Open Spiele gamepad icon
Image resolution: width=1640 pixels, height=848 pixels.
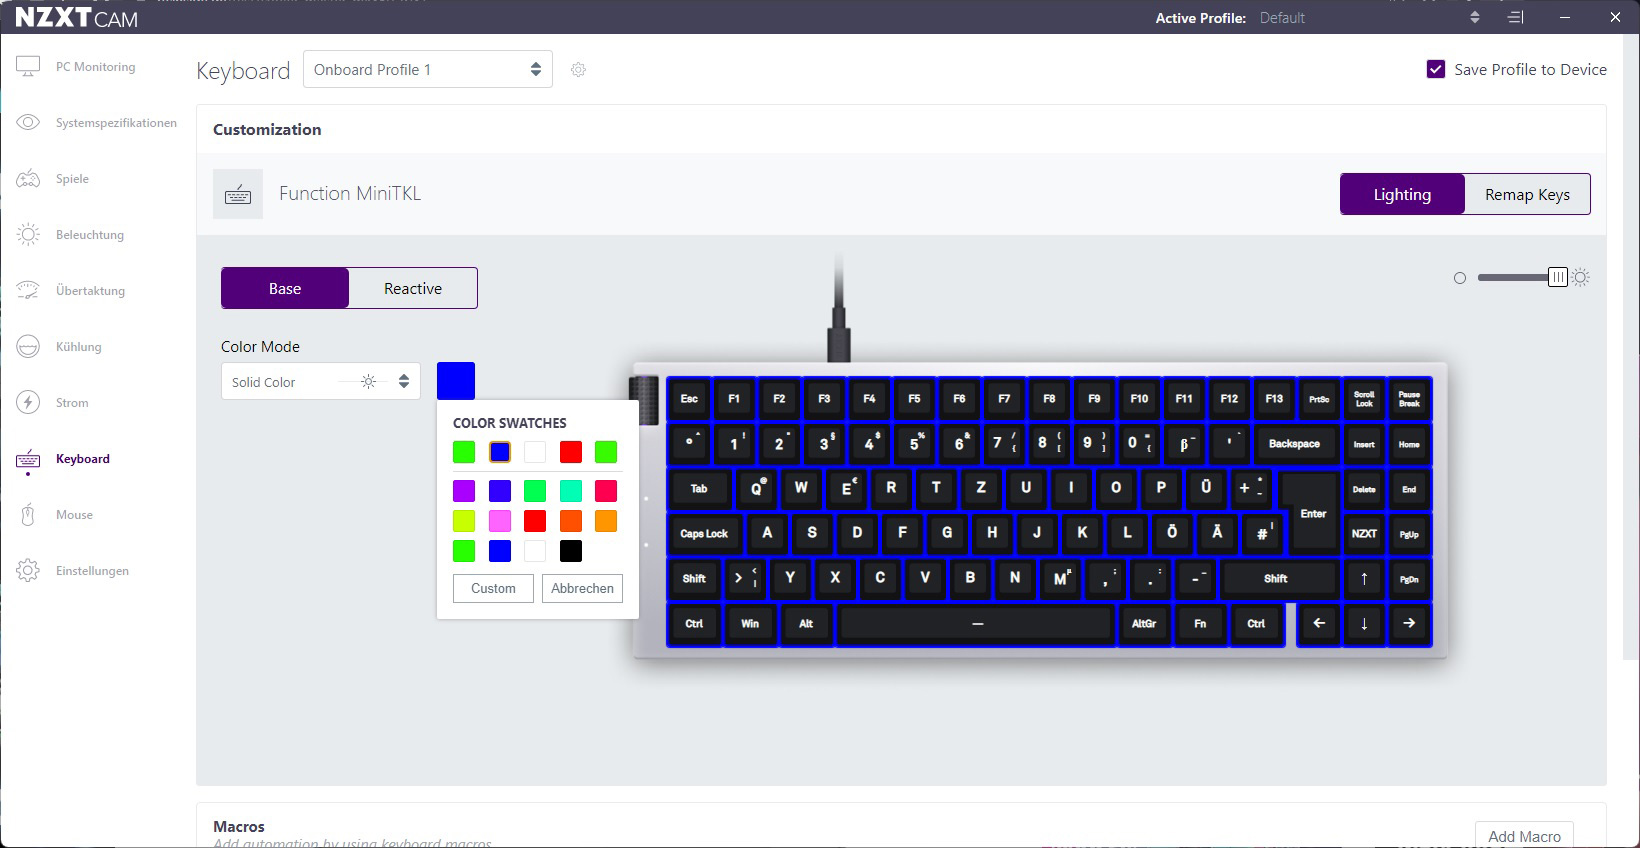[x=28, y=179]
